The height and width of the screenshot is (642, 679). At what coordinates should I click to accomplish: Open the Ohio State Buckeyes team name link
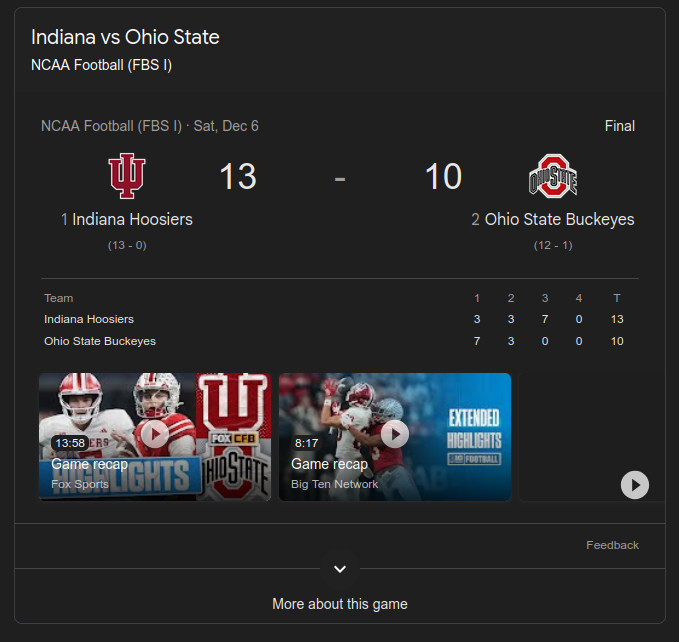559,219
